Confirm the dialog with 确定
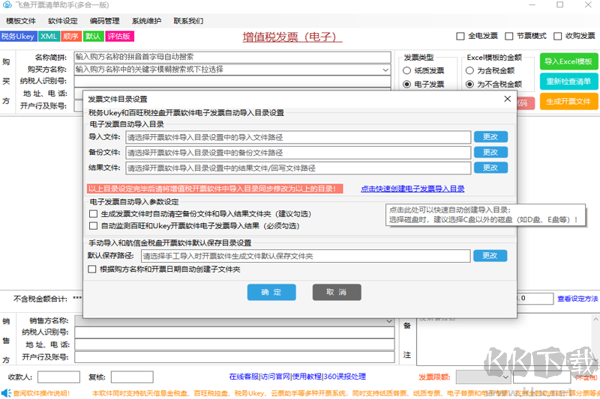This screenshot has width=600, height=399. tap(271, 292)
